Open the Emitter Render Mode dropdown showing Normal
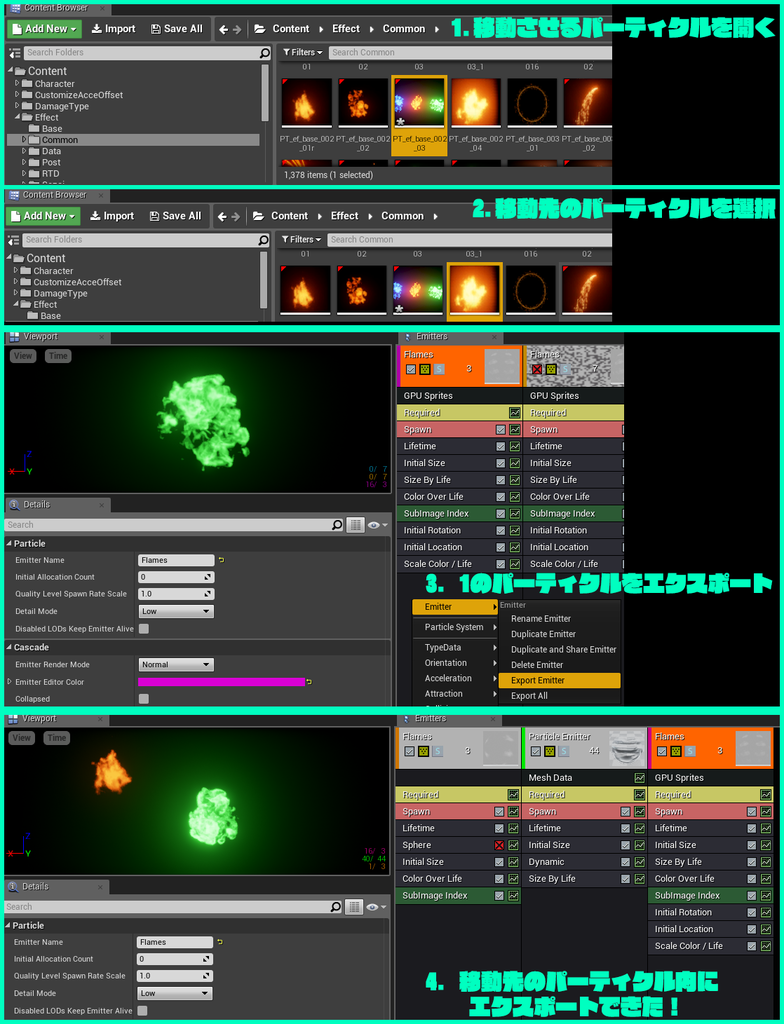 (176, 665)
